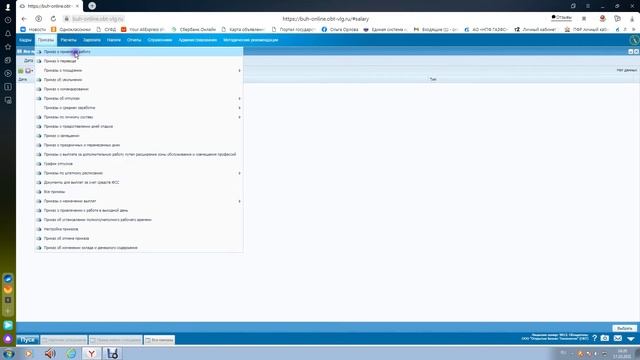
Task: Click the camera screenshot icon
Action: pos(605,338)
